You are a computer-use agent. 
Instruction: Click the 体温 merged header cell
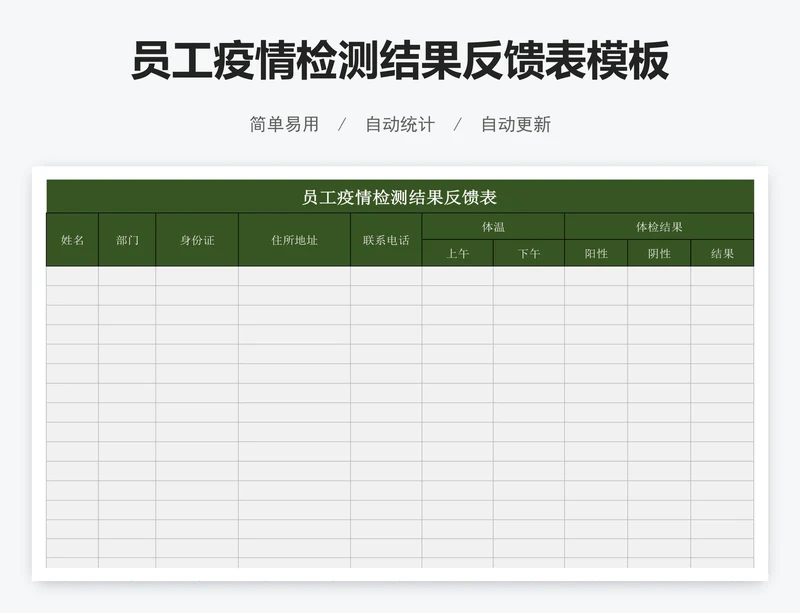493,227
